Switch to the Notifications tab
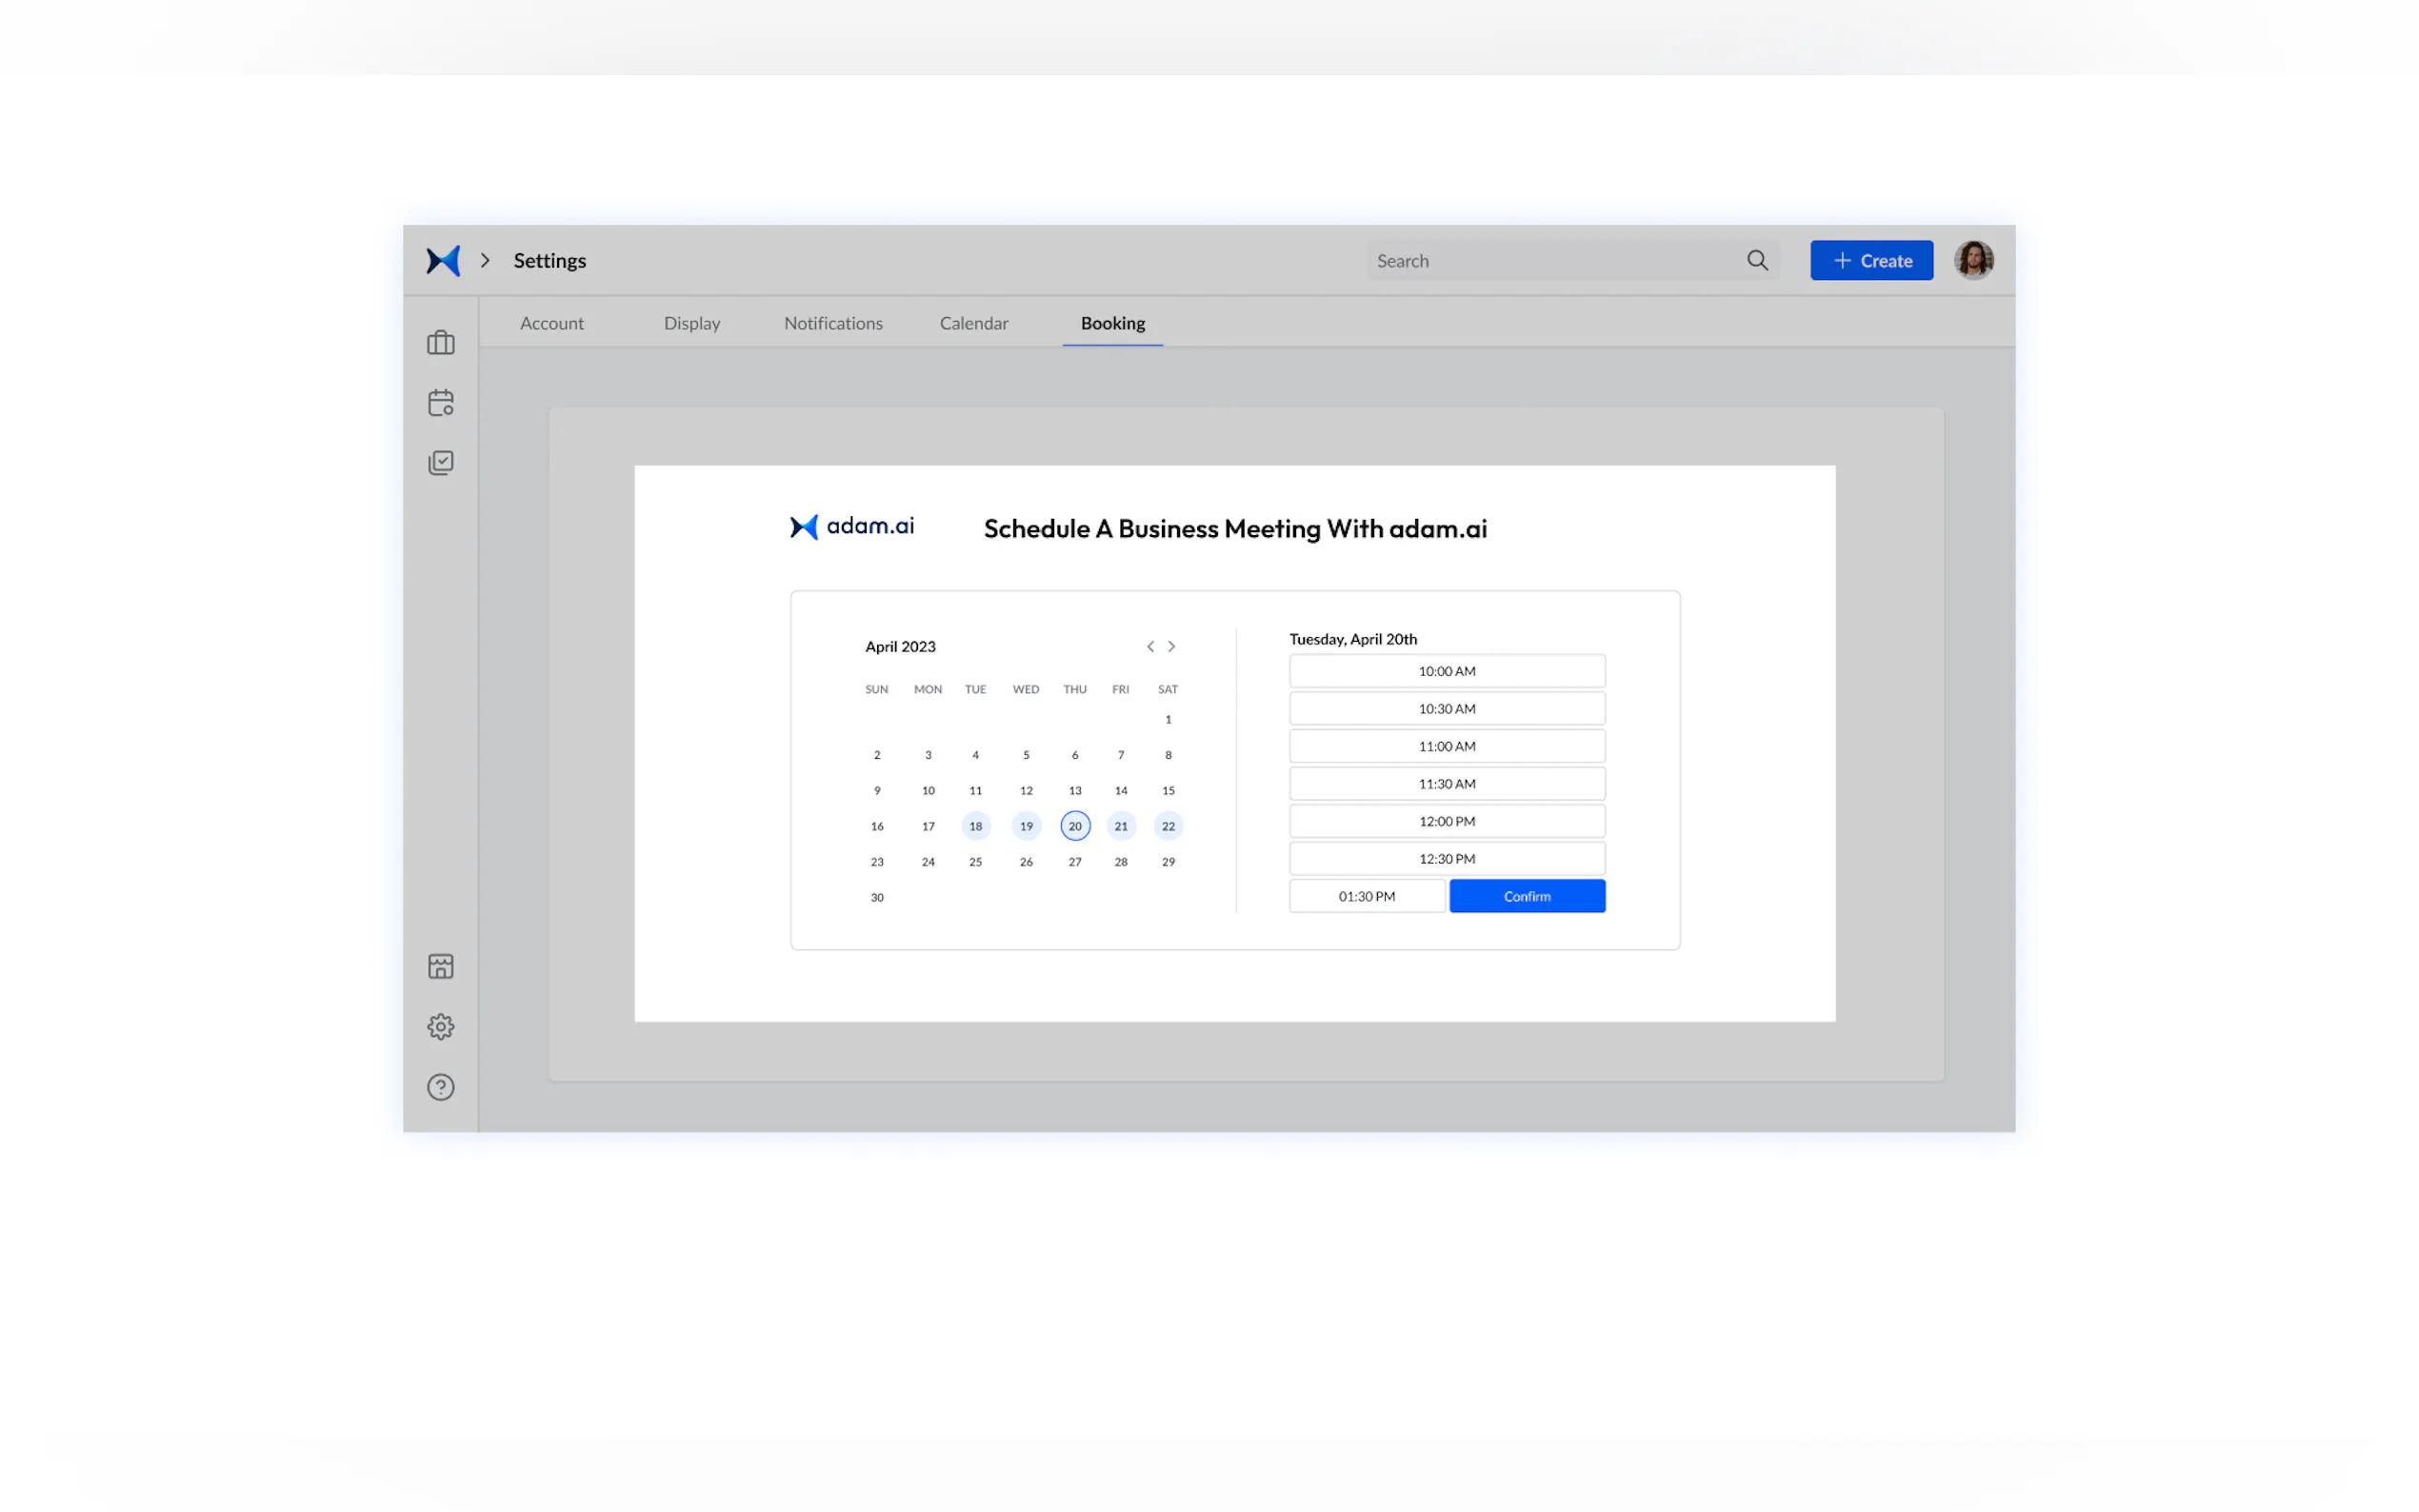Viewport: 2419px width, 1512px height. click(833, 323)
